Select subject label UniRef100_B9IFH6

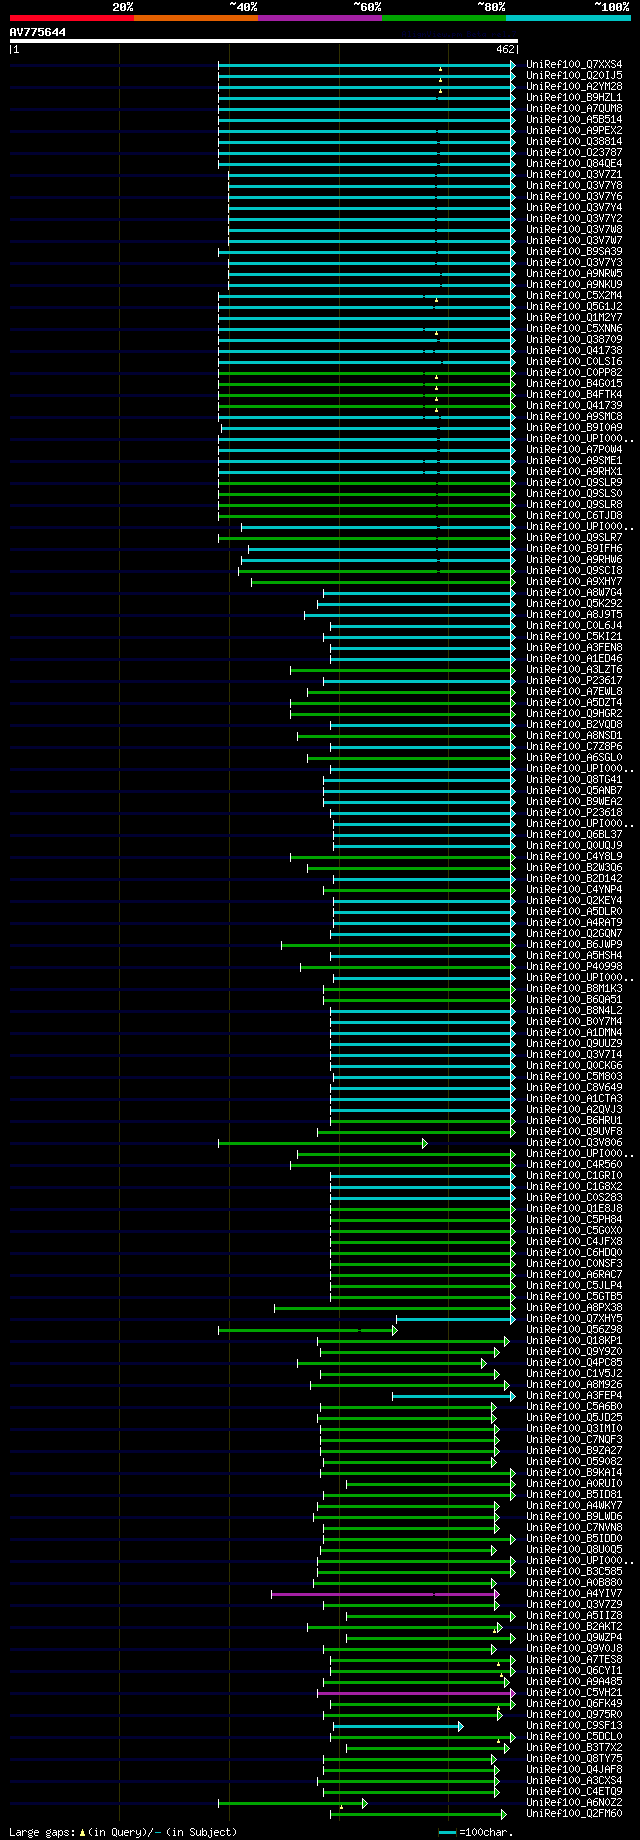click(x=574, y=548)
